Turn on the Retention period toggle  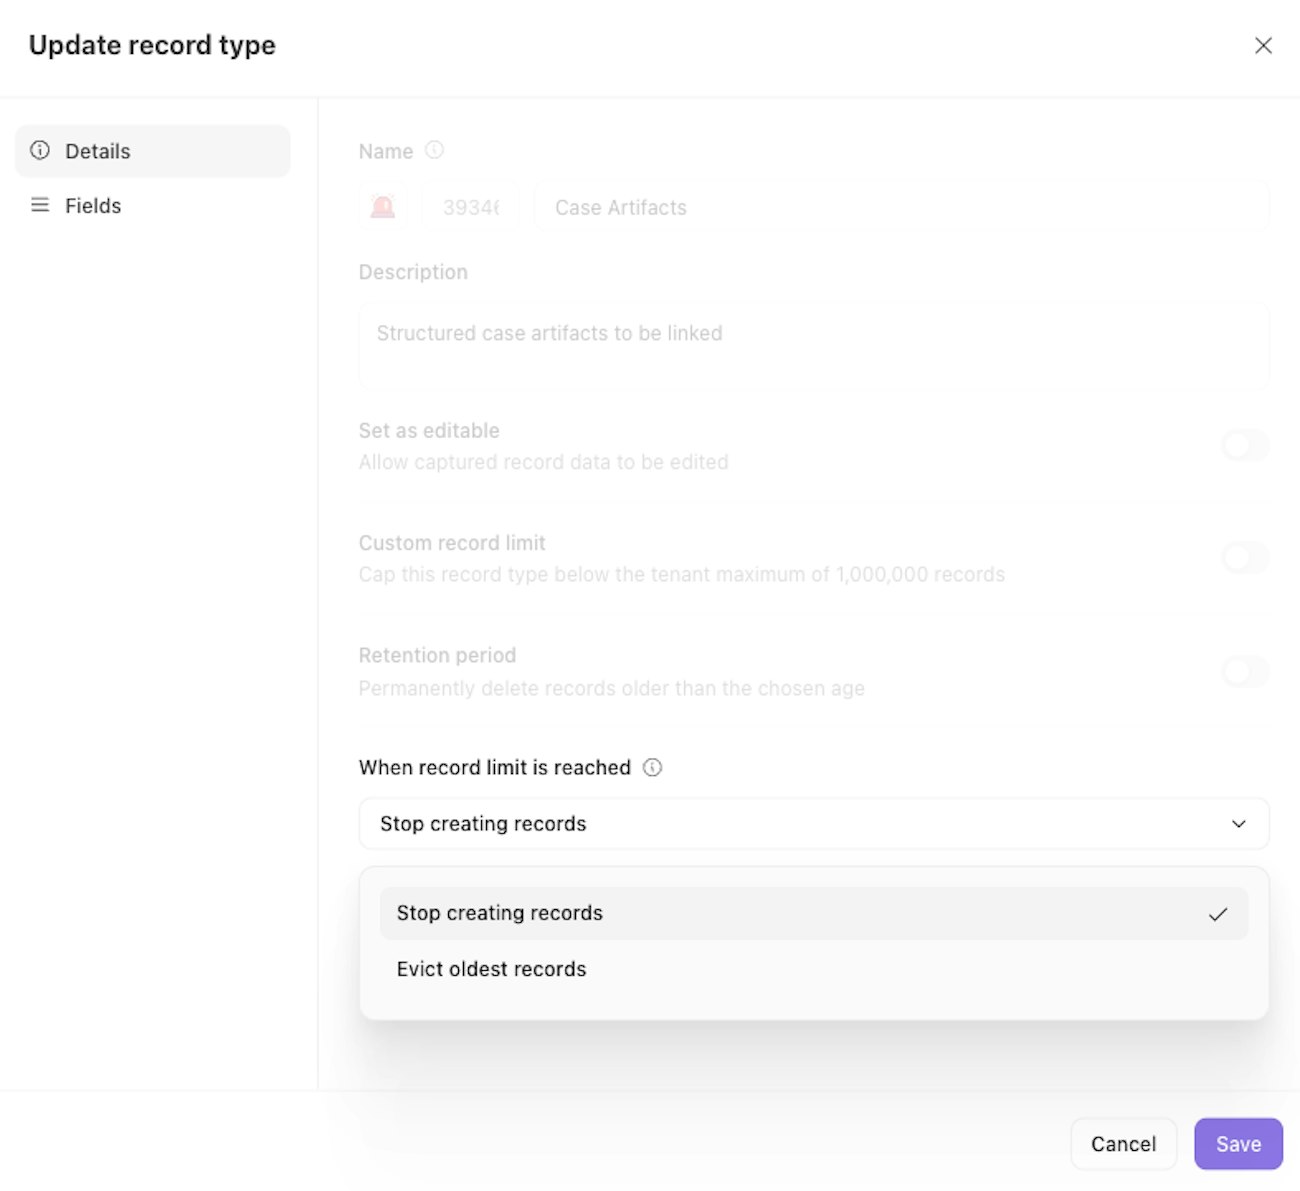point(1245,671)
